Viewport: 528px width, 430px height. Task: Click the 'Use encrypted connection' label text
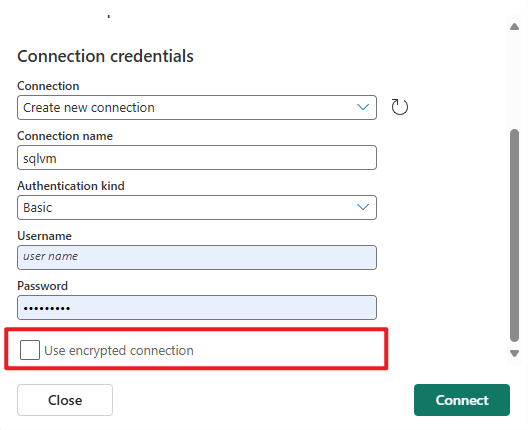[x=119, y=351]
